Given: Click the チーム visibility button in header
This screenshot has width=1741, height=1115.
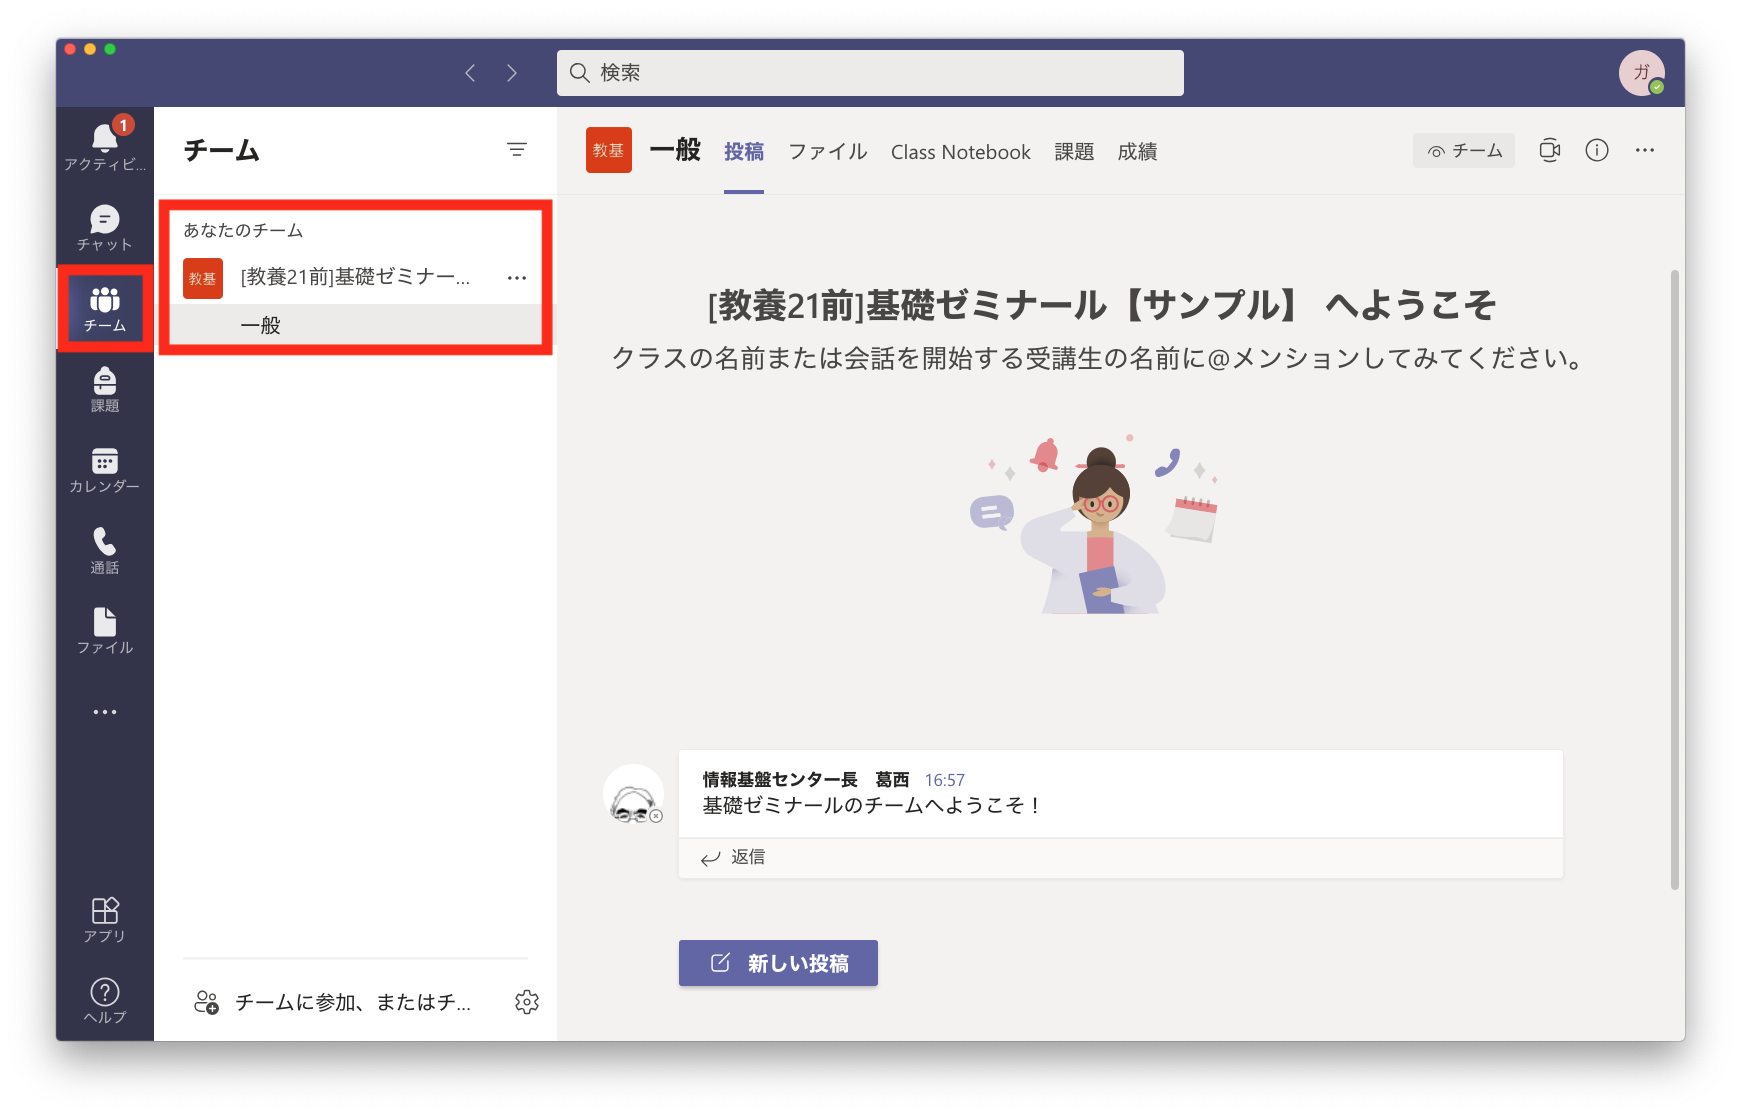Looking at the screenshot, I should click(x=1464, y=151).
